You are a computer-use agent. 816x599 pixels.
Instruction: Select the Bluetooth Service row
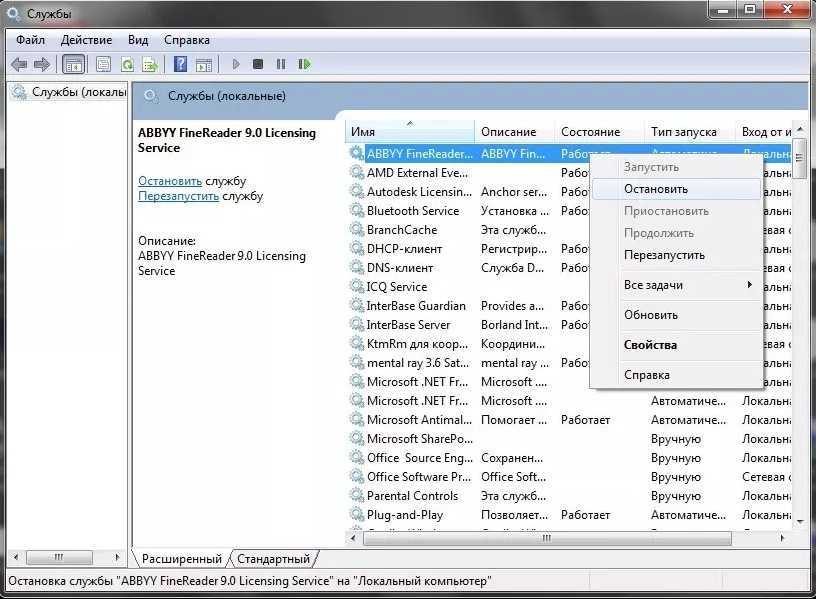point(412,211)
